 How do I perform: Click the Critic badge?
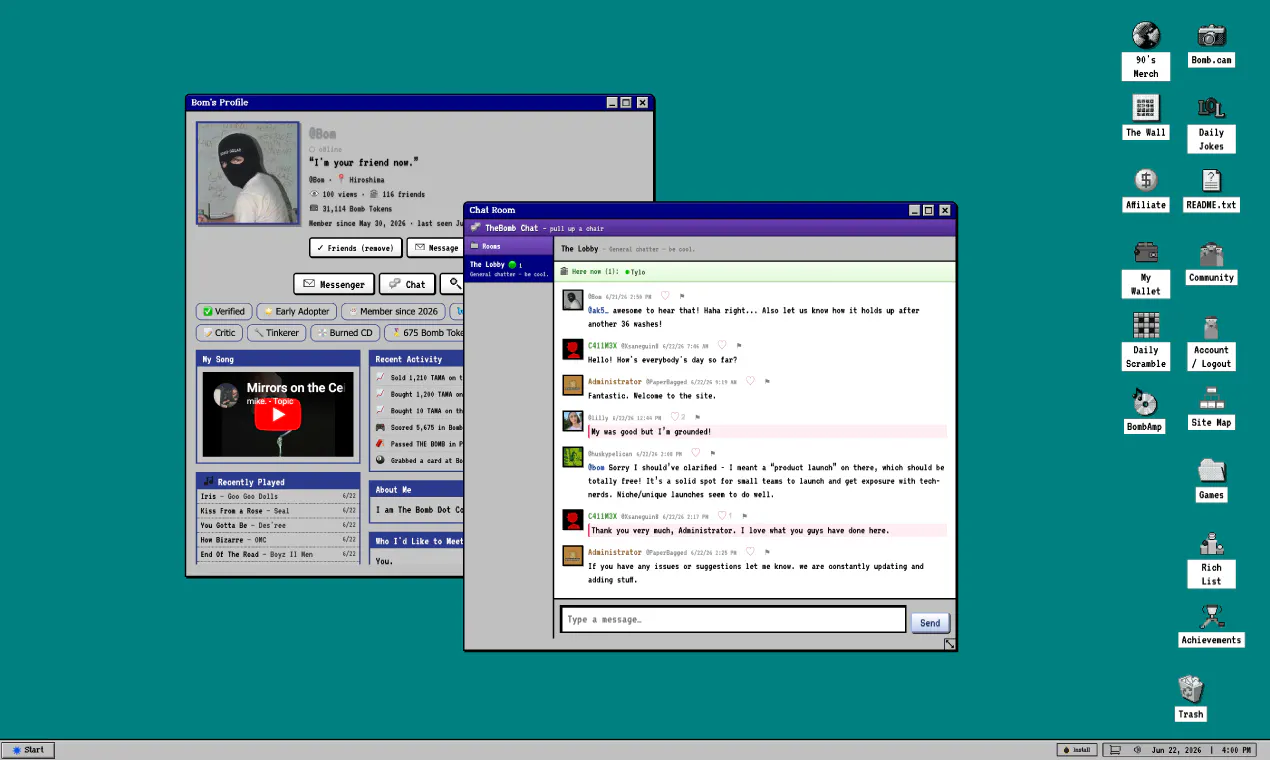[x=219, y=333]
